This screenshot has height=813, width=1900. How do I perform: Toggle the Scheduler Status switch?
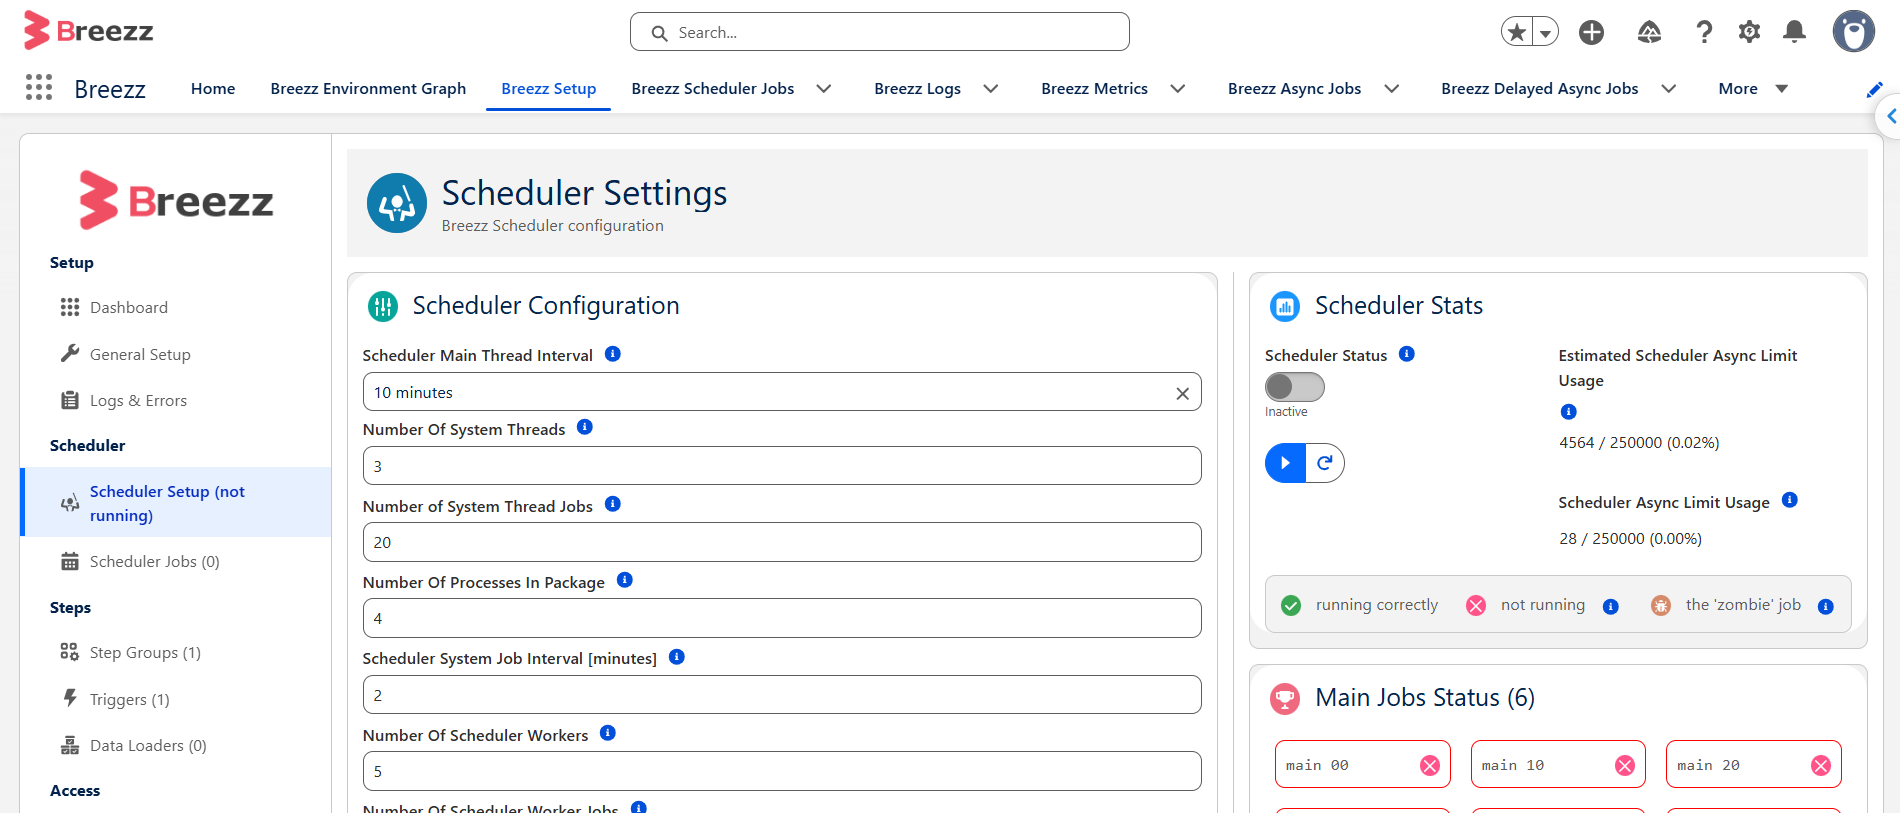(1295, 386)
